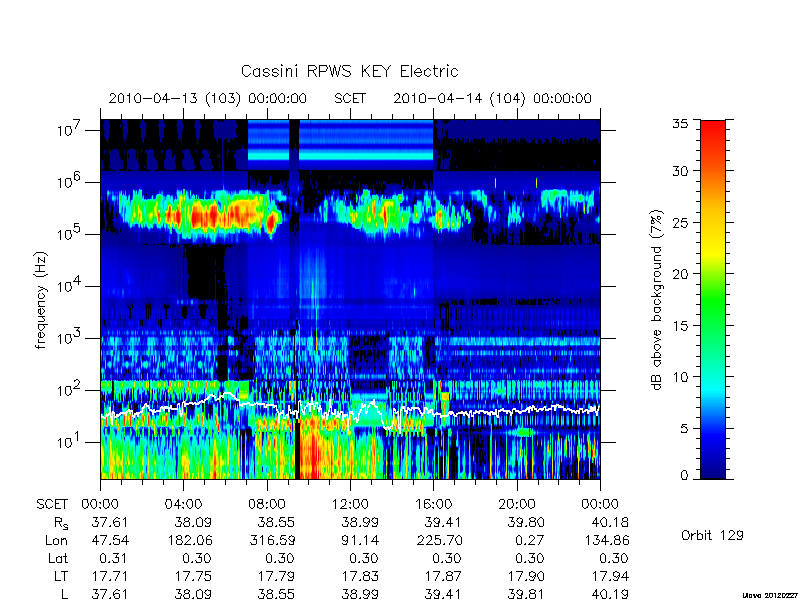Click the time tick label '12:00'
This screenshot has width=800, height=600.
click(350, 504)
